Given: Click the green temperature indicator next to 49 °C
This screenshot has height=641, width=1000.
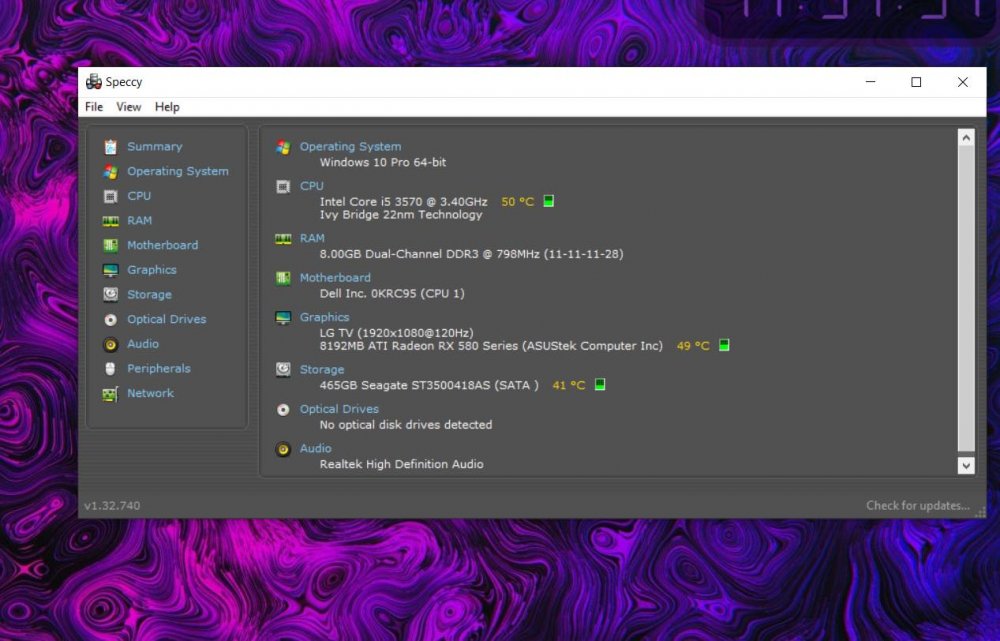Looking at the screenshot, I should [724, 346].
